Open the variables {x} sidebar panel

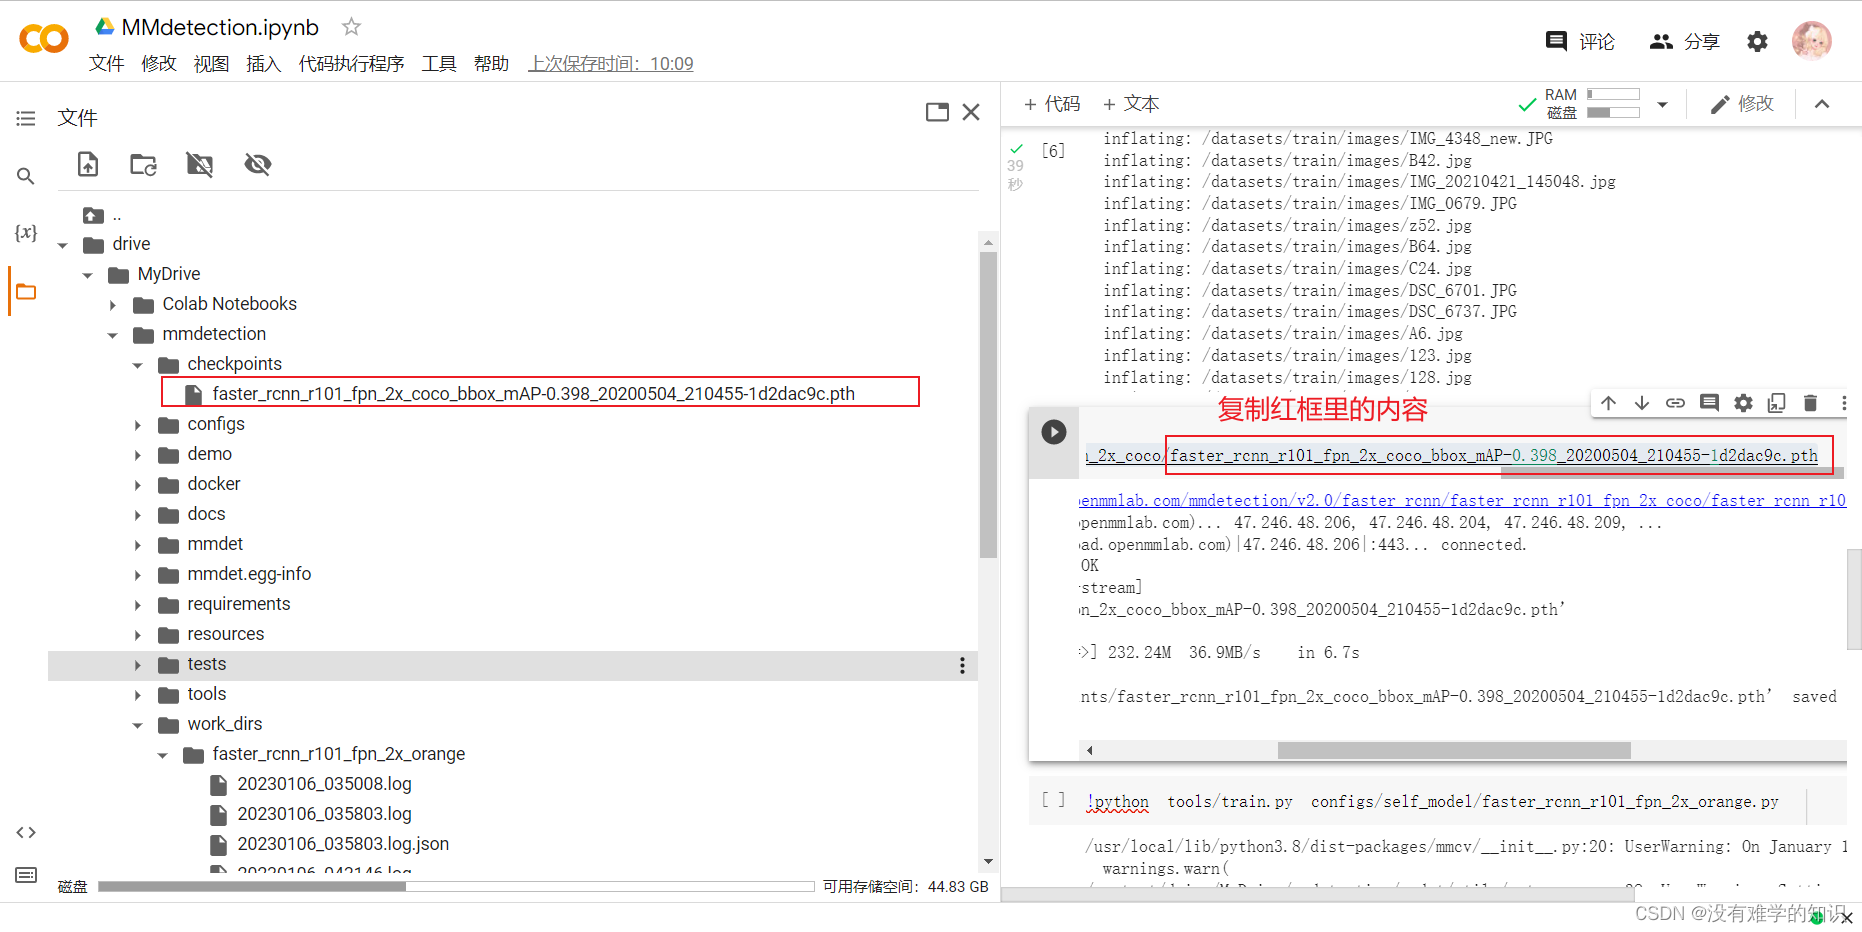[x=26, y=233]
